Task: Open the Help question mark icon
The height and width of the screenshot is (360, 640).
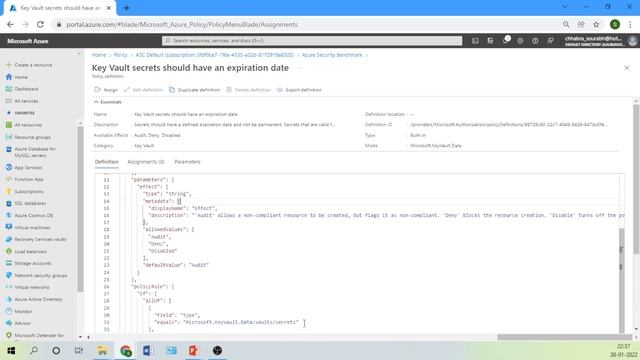Action: click(535, 41)
